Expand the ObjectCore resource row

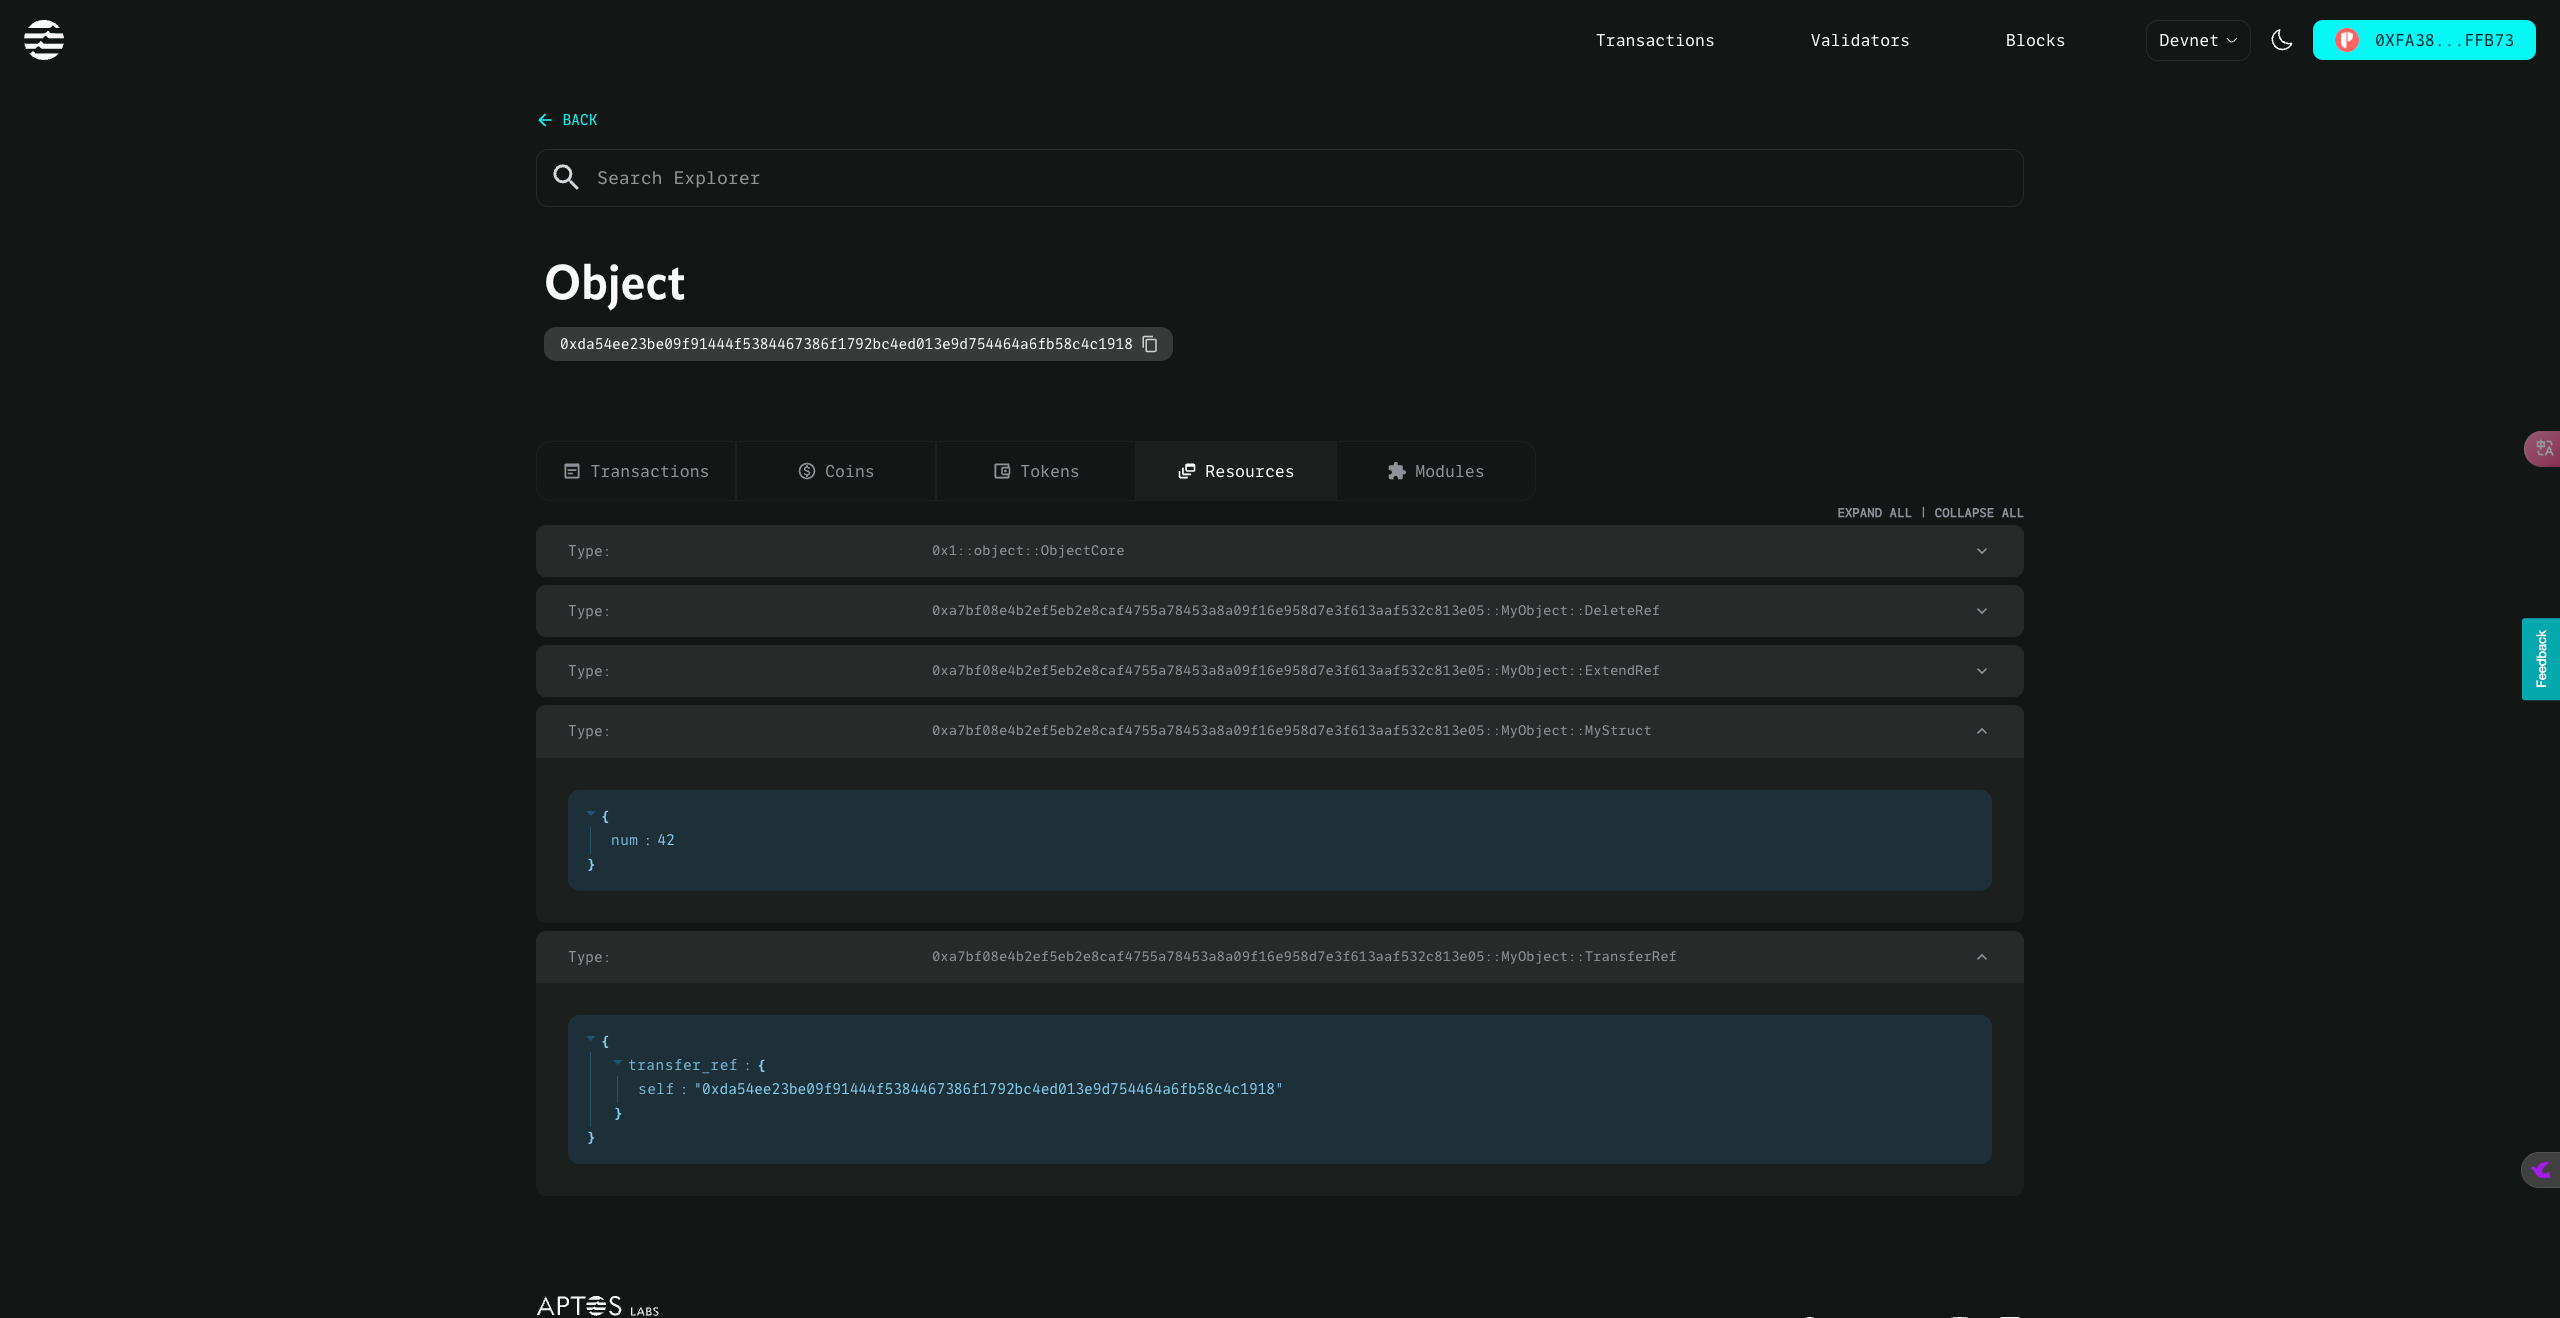(x=1279, y=551)
